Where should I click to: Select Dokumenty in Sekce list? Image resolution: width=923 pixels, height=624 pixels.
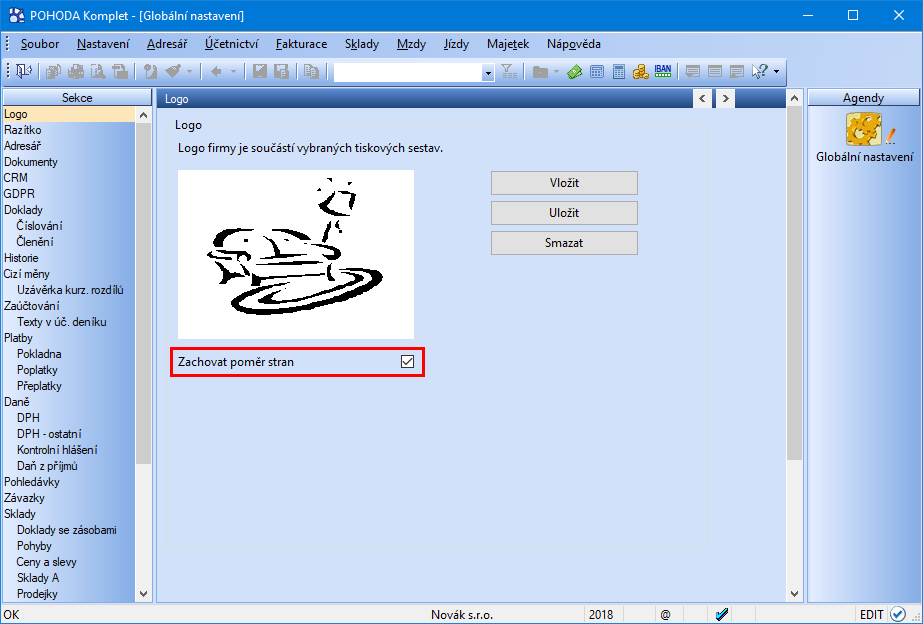tap(31, 162)
